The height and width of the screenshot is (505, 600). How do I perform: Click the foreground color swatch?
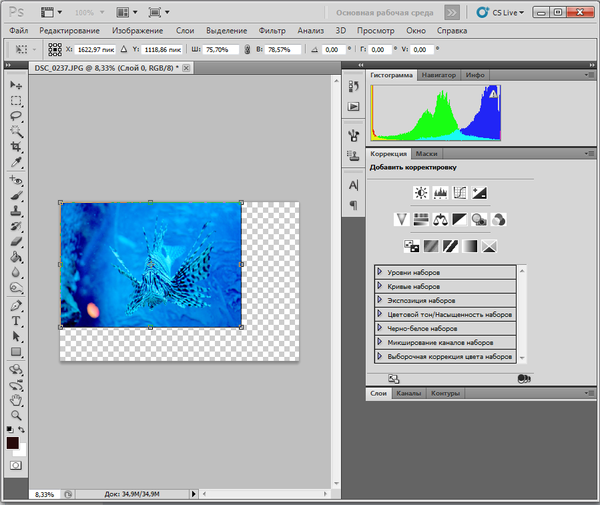pyautogui.click(x=12, y=442)
